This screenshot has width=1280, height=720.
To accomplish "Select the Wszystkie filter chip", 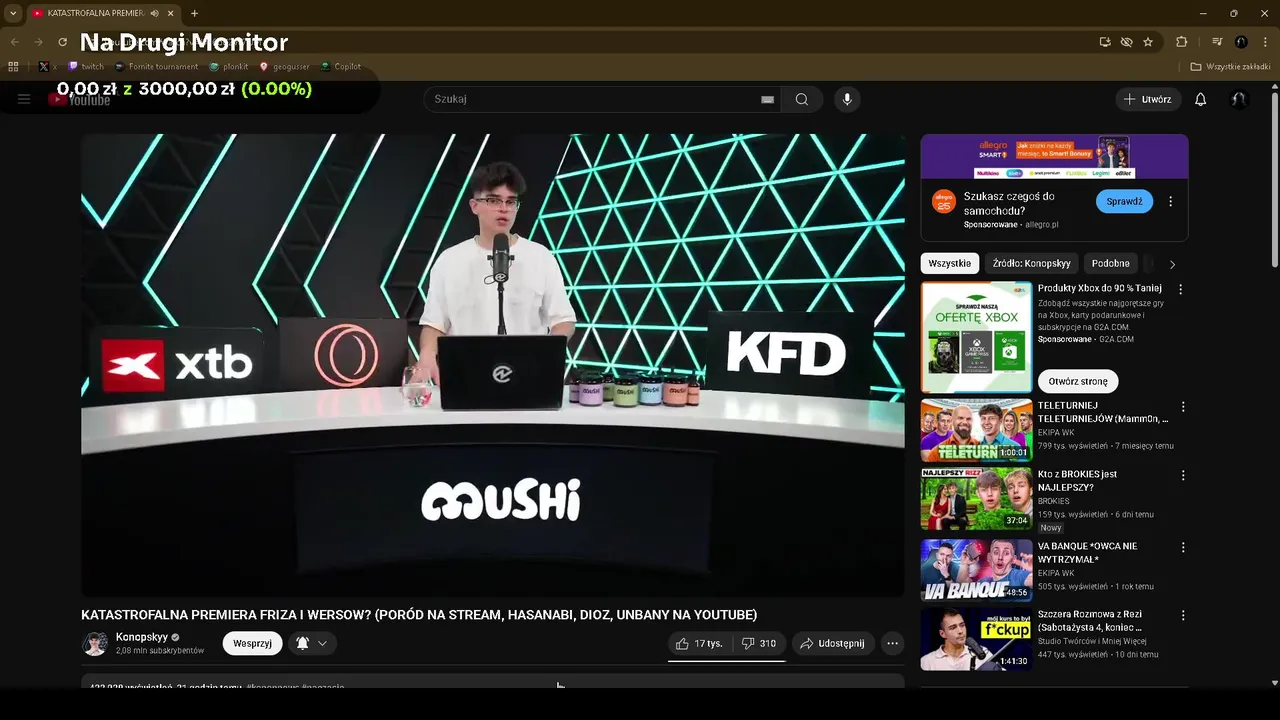I will 949,263.
